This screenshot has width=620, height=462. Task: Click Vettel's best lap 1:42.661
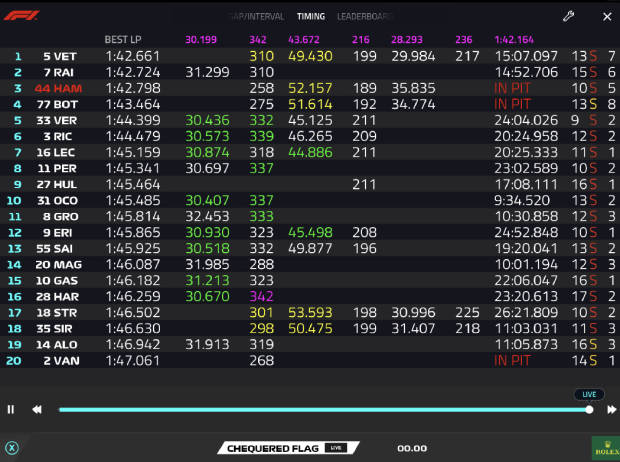point(133,56)
